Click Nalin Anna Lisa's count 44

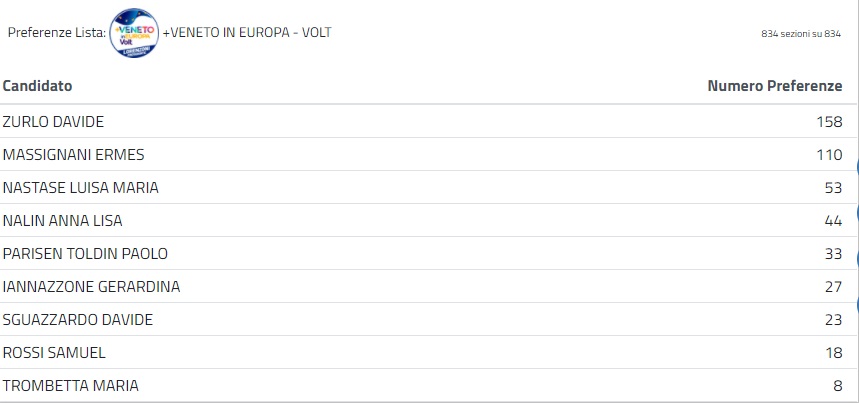click(833, 221)
